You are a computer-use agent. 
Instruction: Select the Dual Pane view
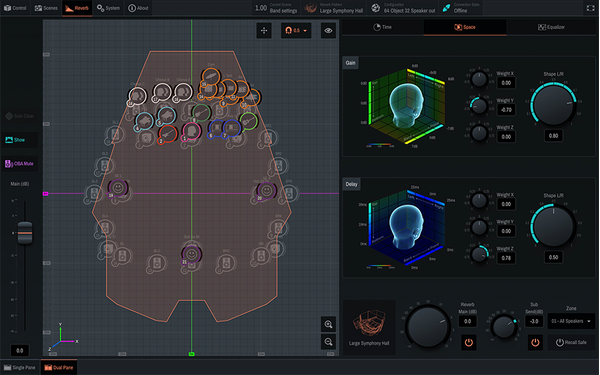(x=59, y=367)
